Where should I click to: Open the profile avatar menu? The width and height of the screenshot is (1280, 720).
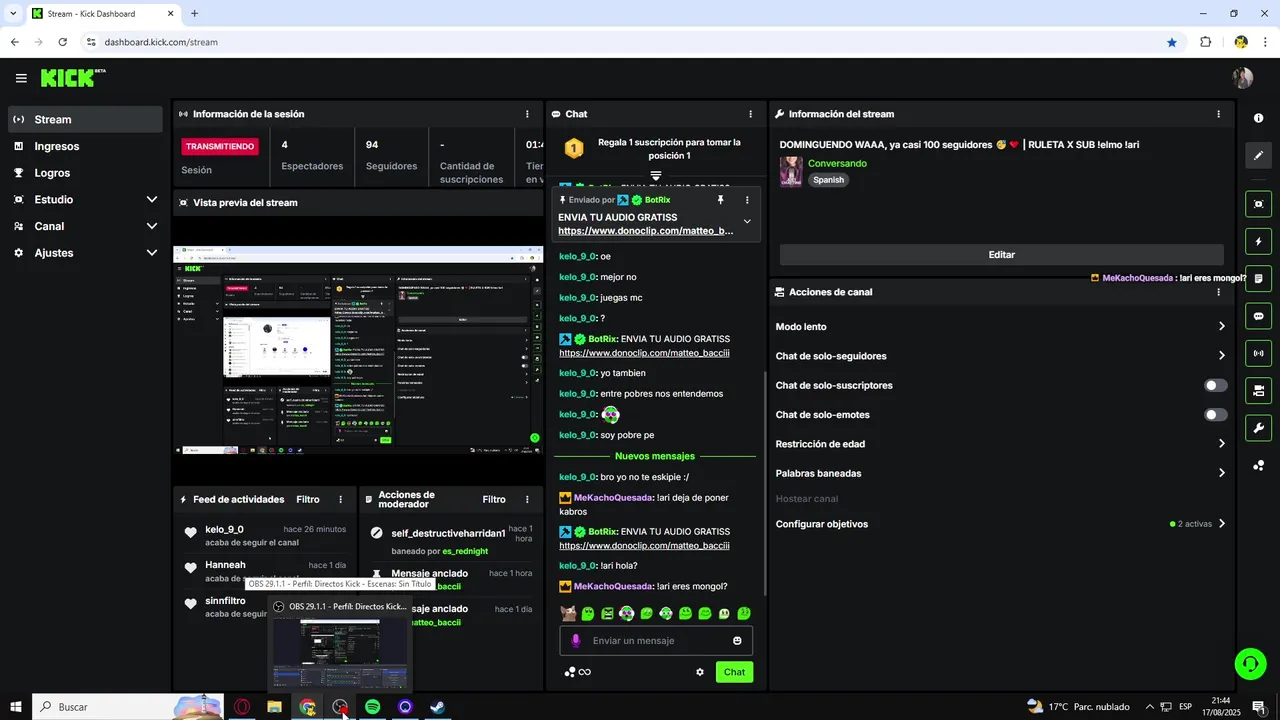[x=1243, y=78]
